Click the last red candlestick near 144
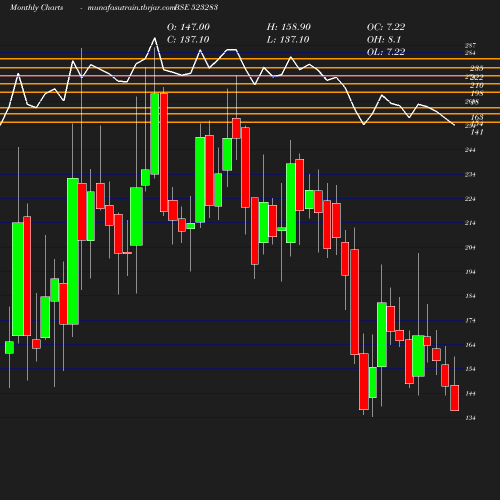Screen dimensions: 500x500 (x=455, y=398)
